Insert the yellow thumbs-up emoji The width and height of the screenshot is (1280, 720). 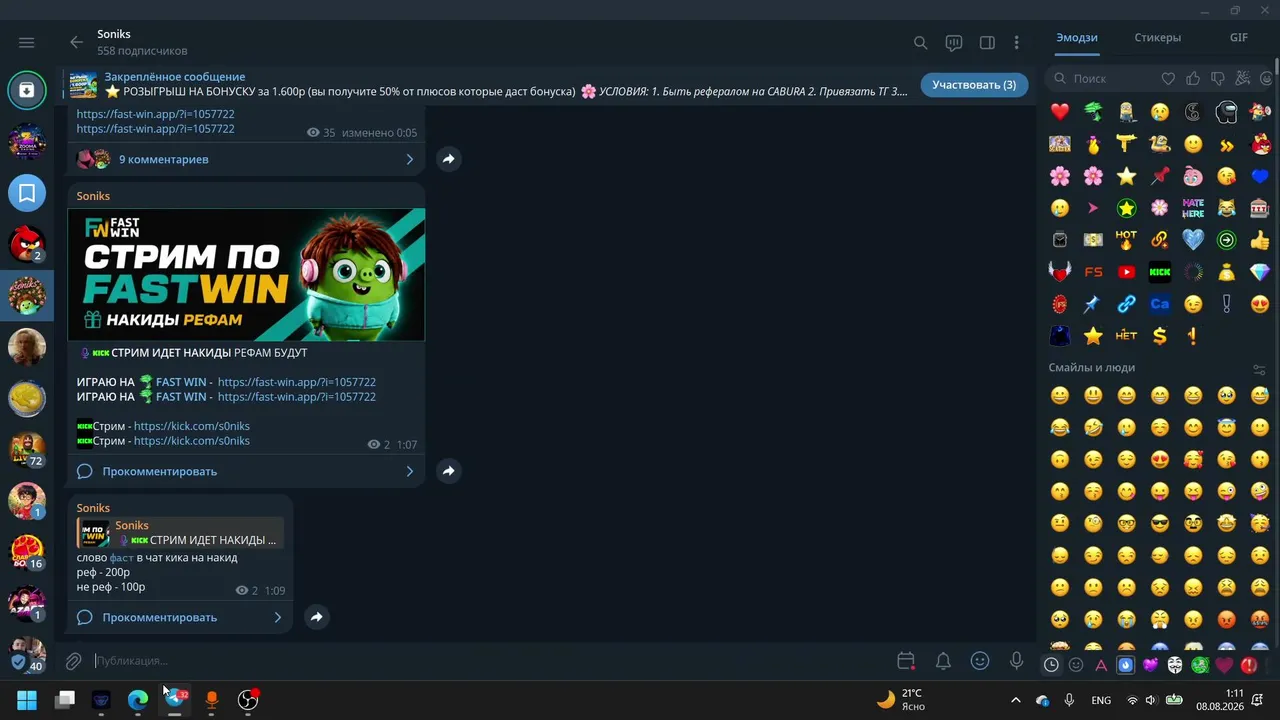(1260, 240)
